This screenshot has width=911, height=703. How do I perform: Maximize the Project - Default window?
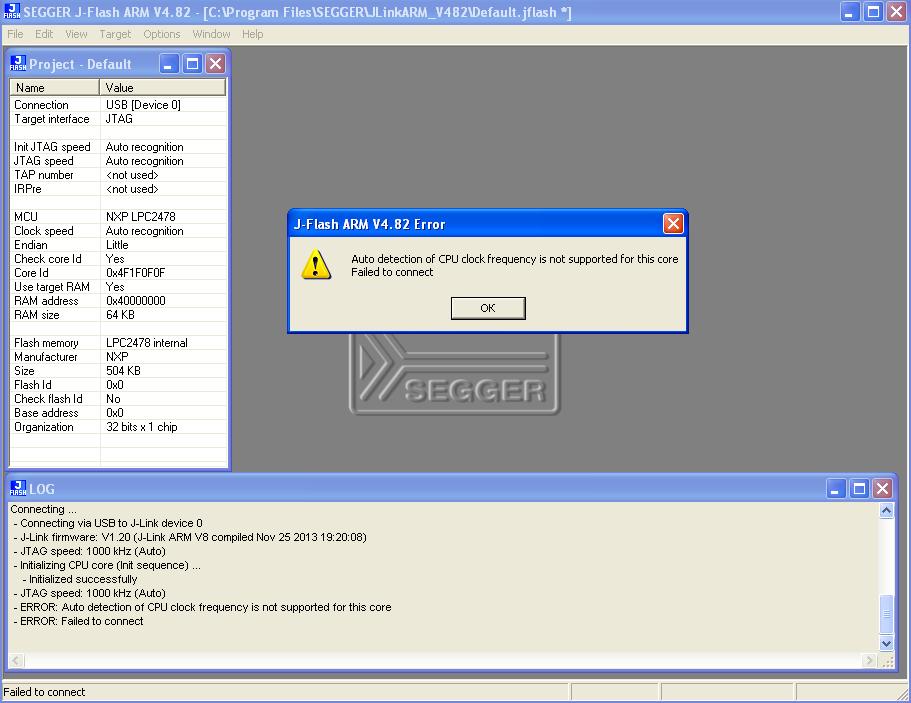click(x=192, y=63)
